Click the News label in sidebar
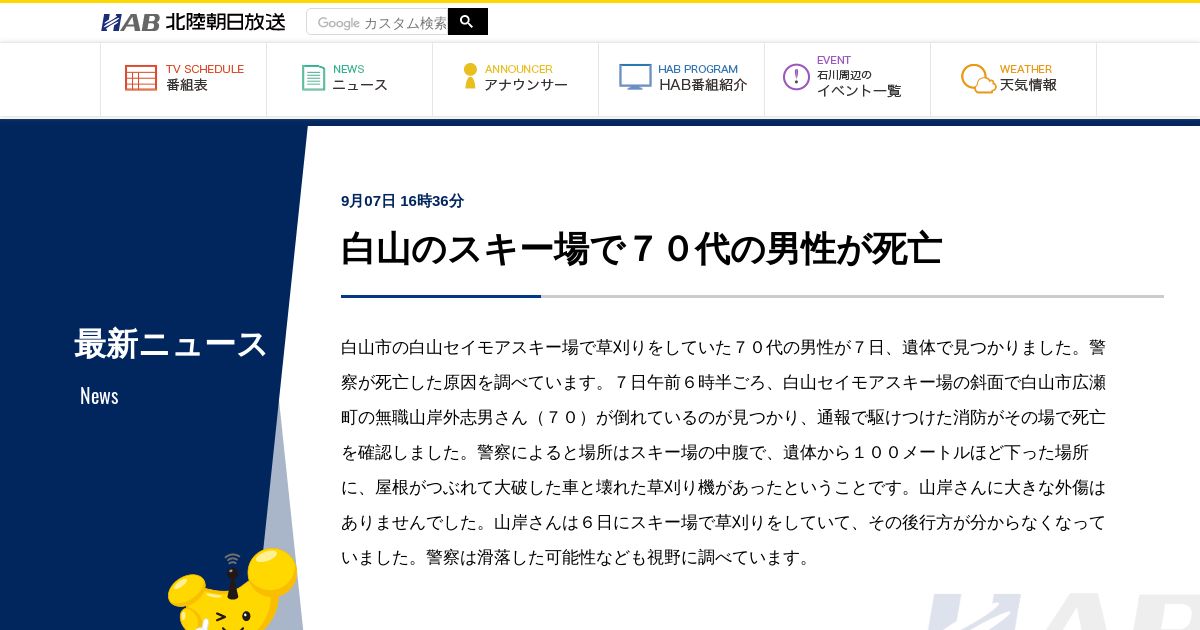This screenshot has width=1200, height=630. pyautogui.click(x=99, y=396)
